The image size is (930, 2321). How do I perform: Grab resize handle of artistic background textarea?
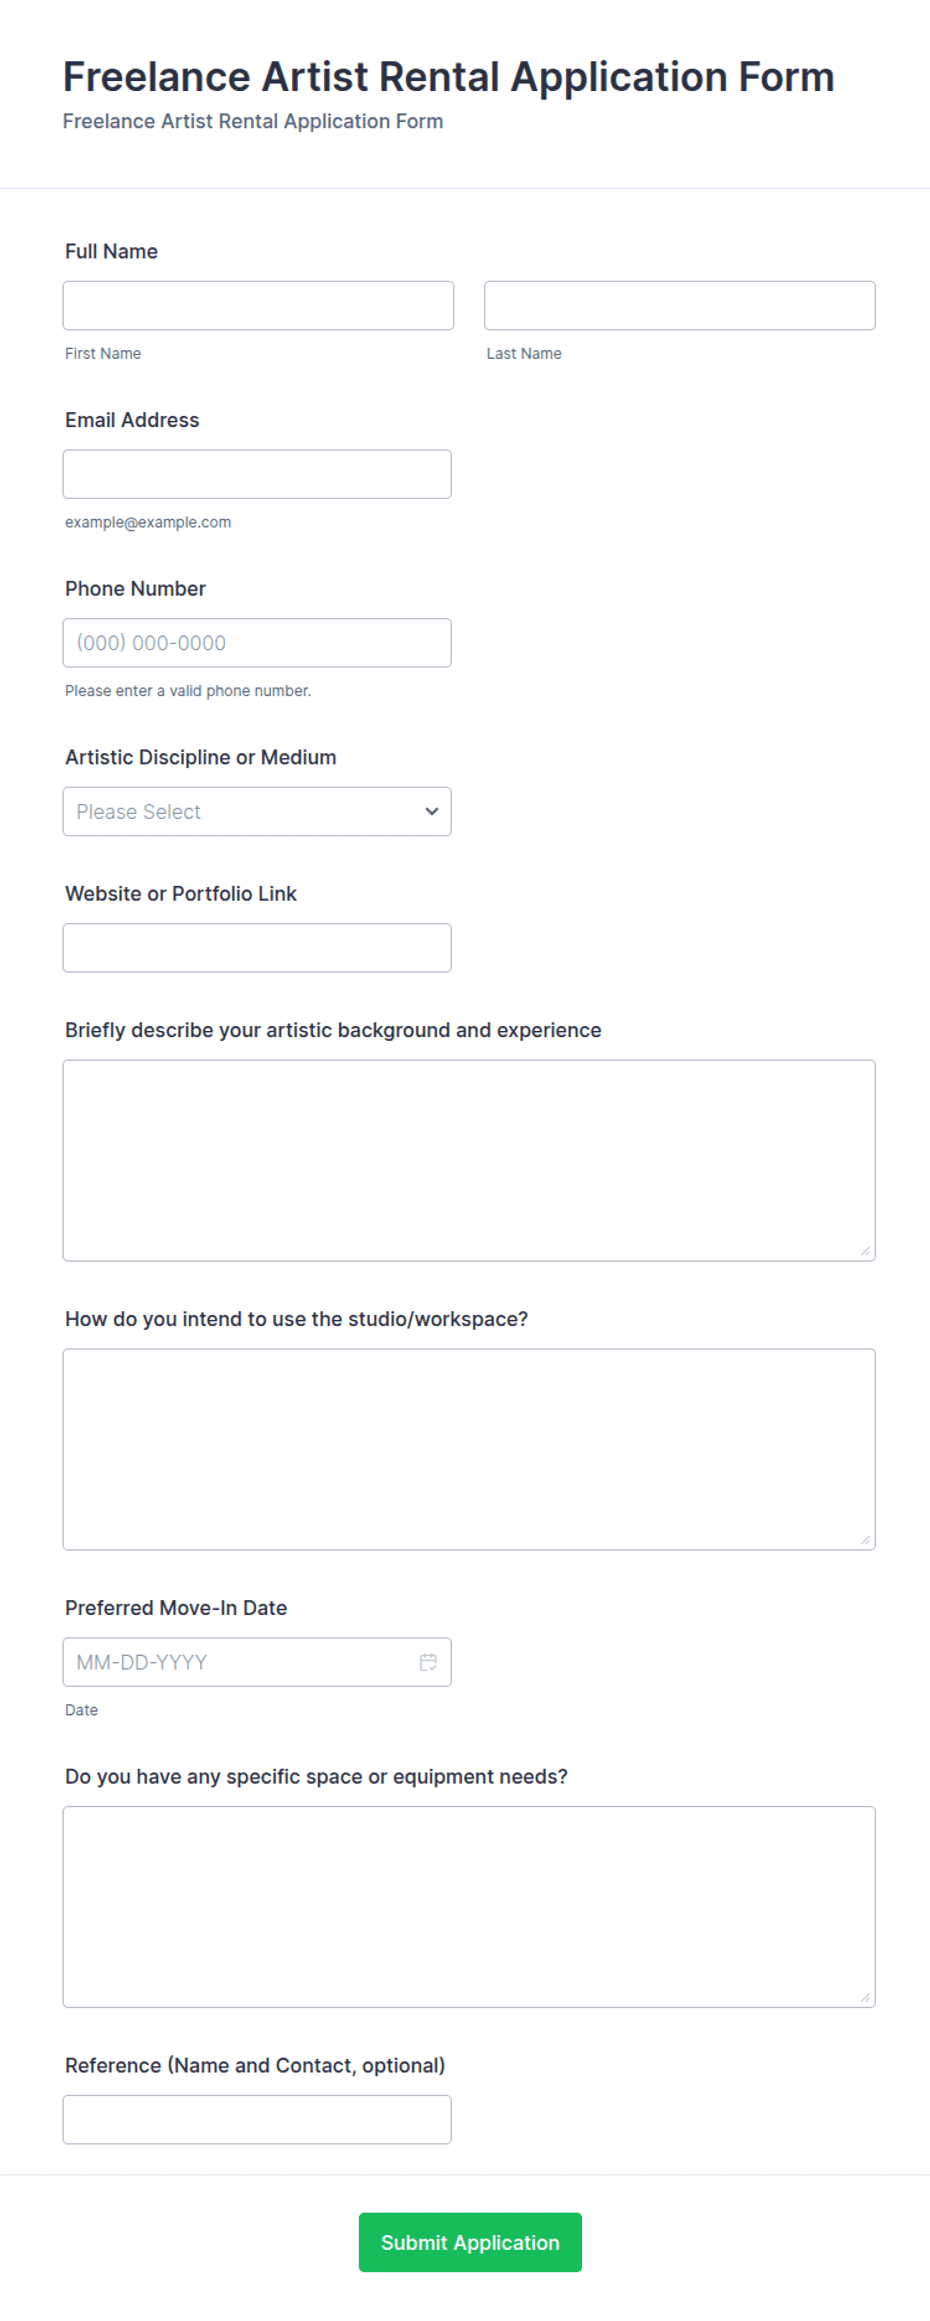(865, 1251)
